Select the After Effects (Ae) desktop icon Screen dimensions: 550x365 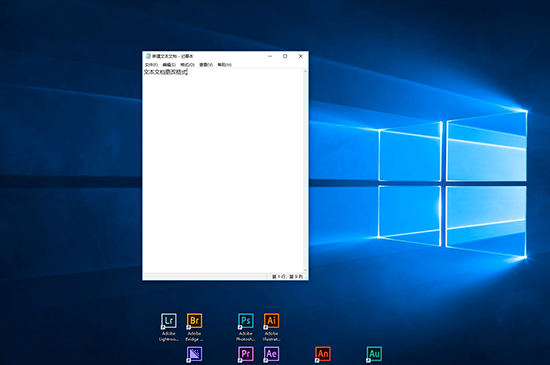pos(271,355)
